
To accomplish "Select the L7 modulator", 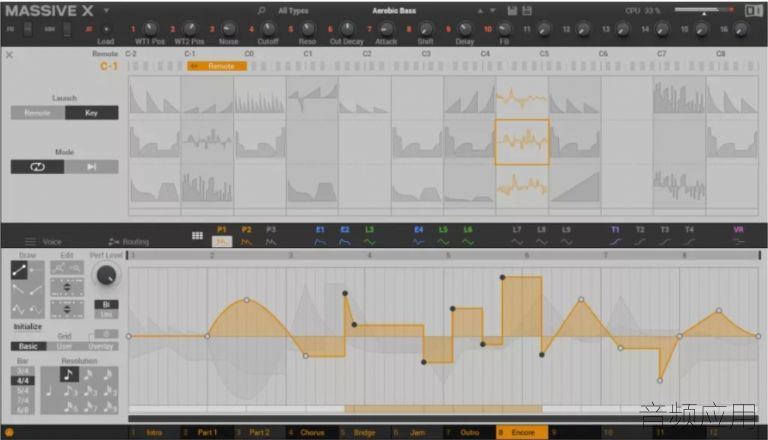I will pyautogui.click(x=517, y=236).
